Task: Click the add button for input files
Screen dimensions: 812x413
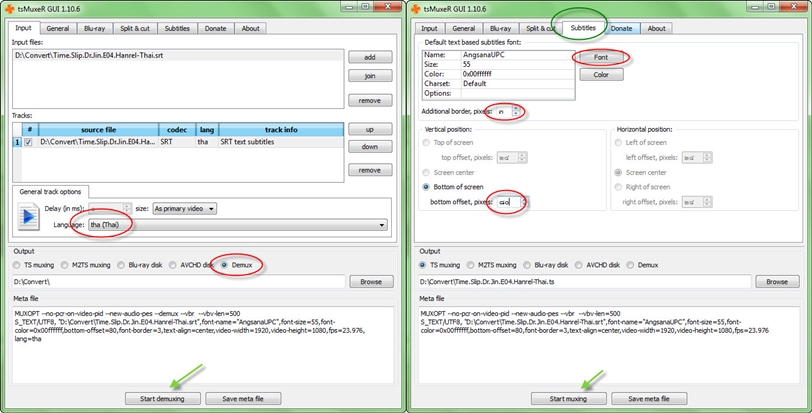Action: click(370, 57)
